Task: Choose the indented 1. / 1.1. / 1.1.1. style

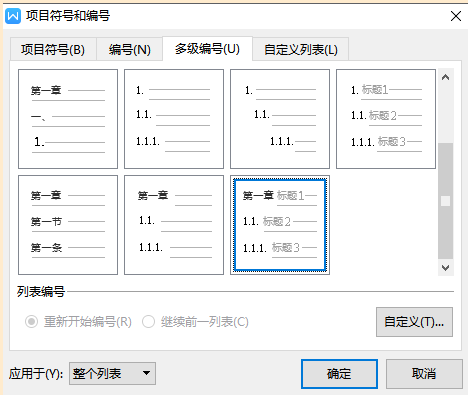Action: (x=280, y=119)
